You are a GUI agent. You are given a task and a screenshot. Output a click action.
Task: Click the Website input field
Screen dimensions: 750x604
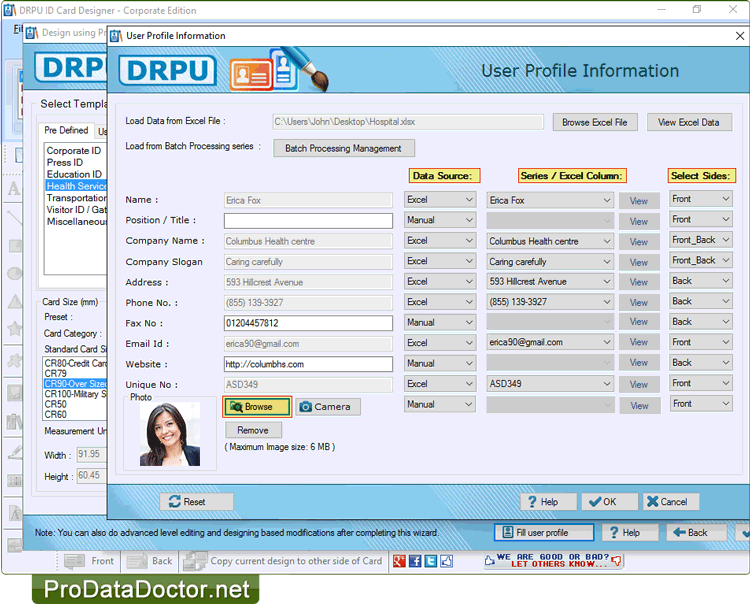308,364
